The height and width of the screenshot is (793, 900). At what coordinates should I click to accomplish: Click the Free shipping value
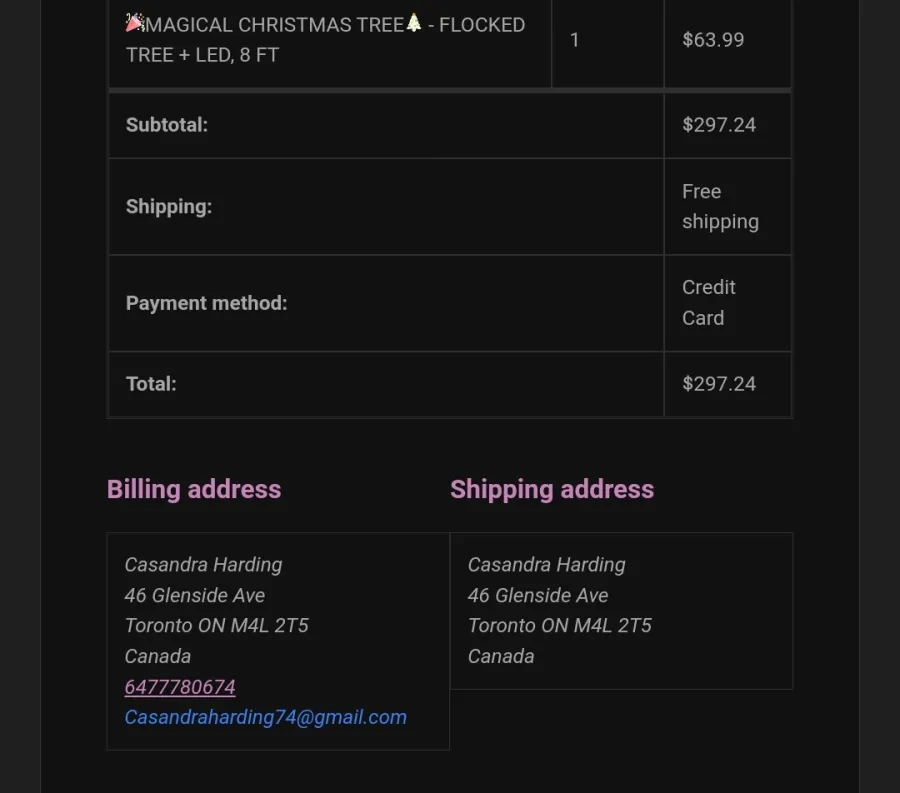coord(720,207)
